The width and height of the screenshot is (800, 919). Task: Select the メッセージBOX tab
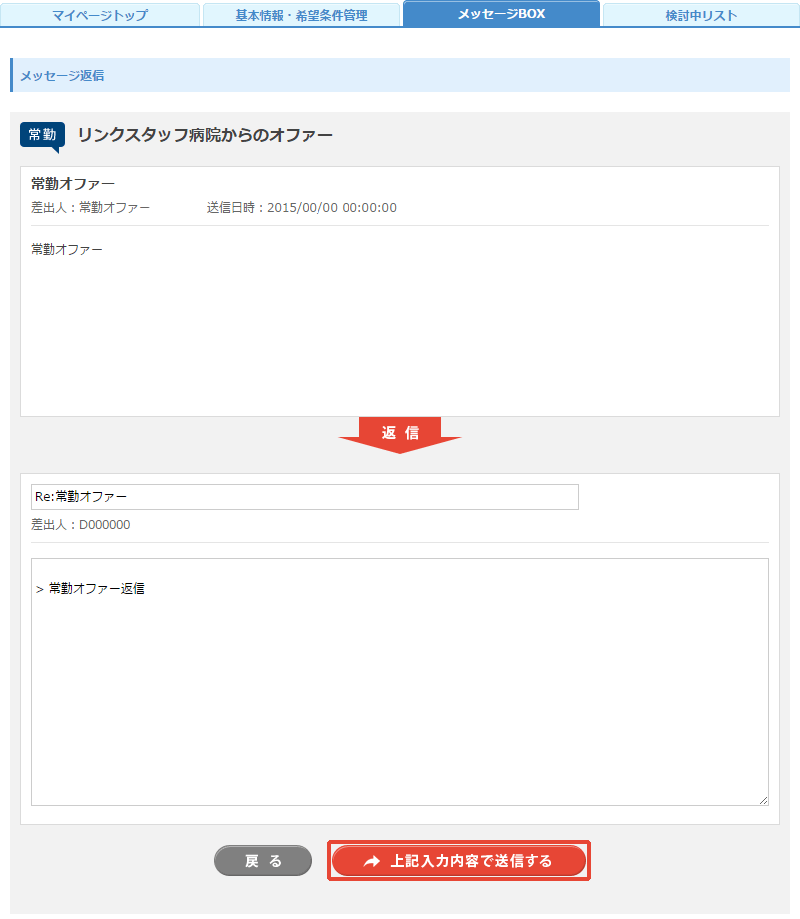pos(501,13)
